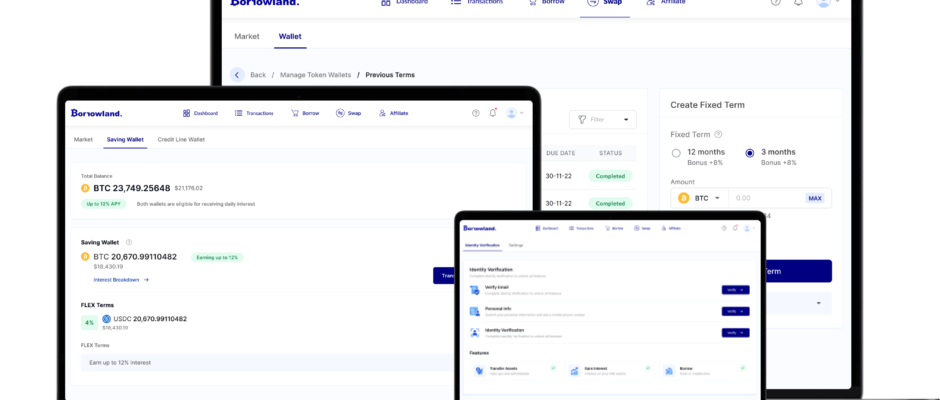Open notifications bell on small front tablet

pyautogui.click(x=735, y=228)
